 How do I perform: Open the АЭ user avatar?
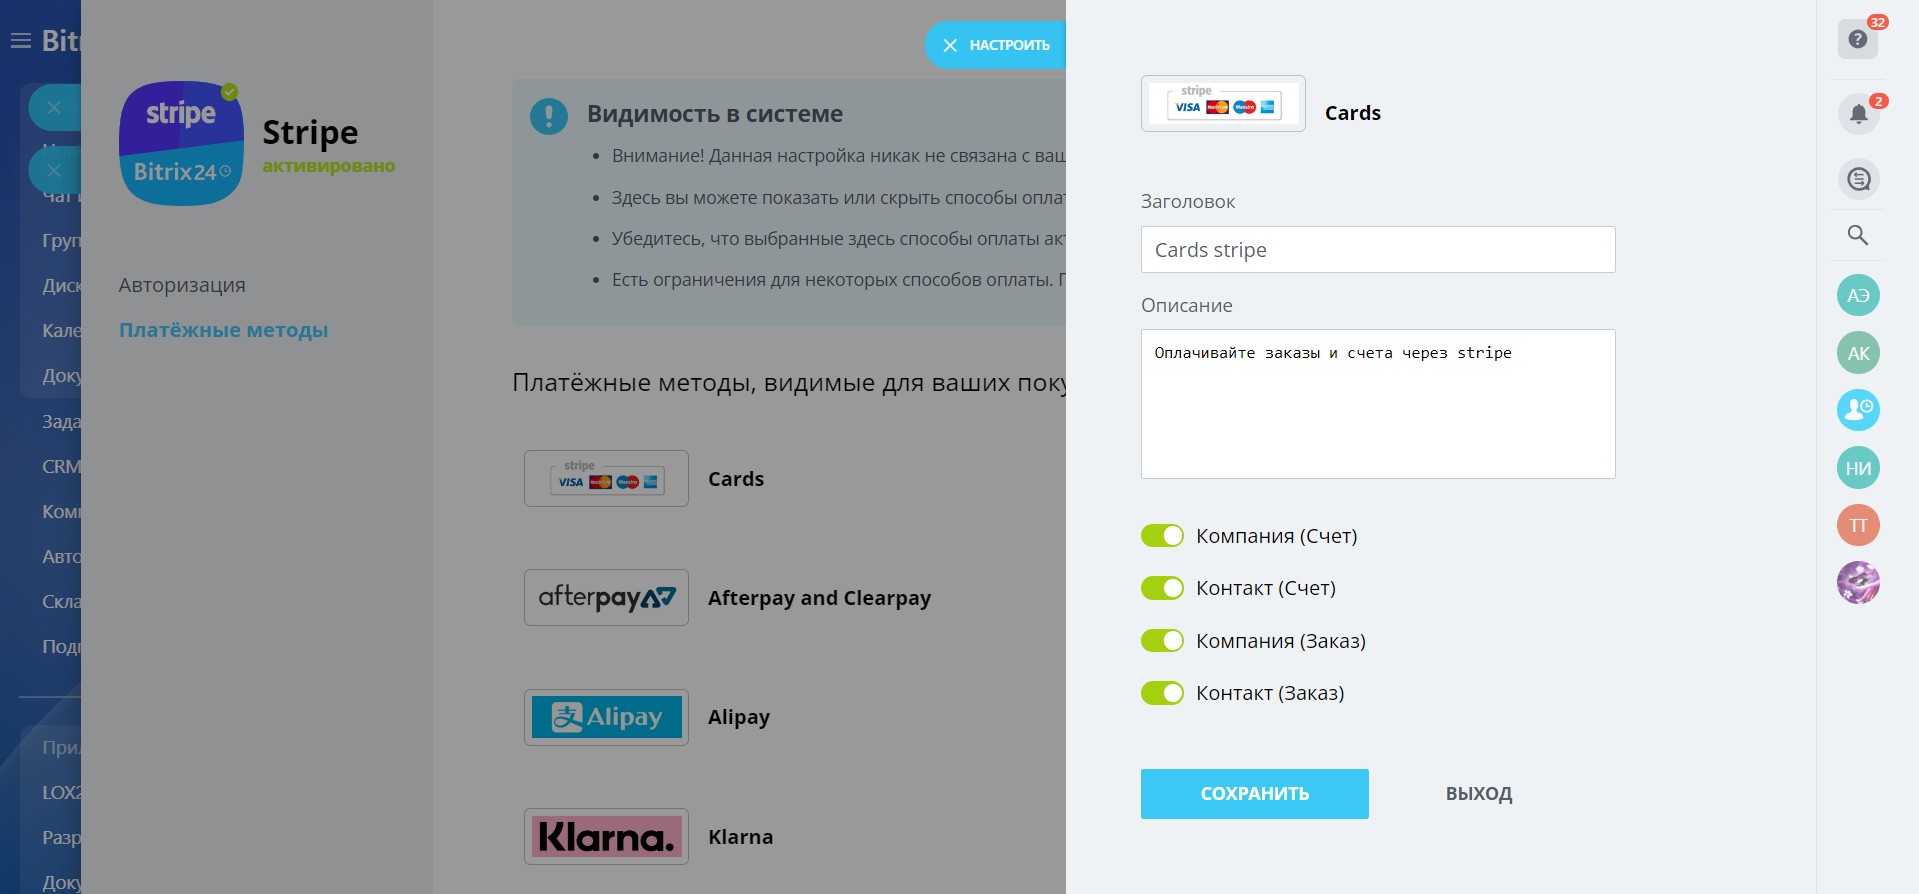[1858, 295]
